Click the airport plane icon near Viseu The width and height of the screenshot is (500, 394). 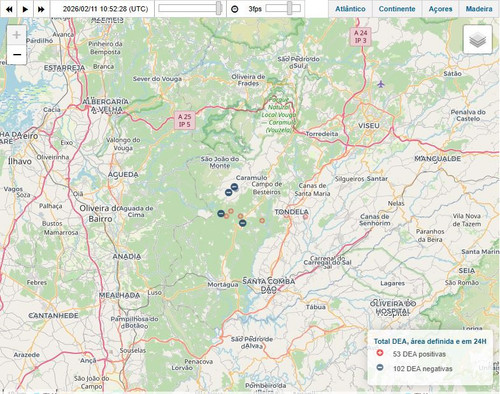381,84
